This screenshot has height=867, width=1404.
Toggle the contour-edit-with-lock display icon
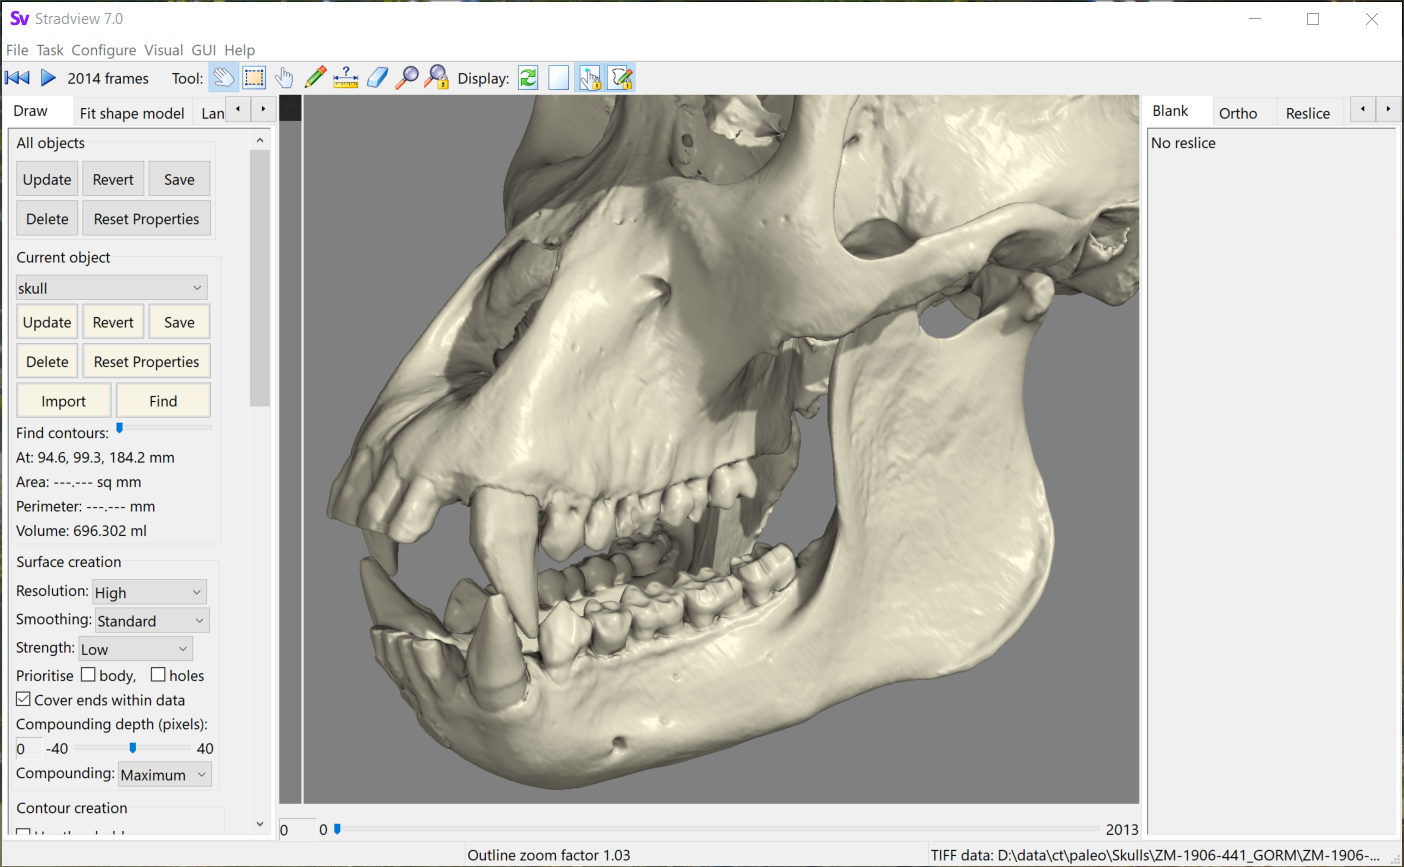point(621,78)
